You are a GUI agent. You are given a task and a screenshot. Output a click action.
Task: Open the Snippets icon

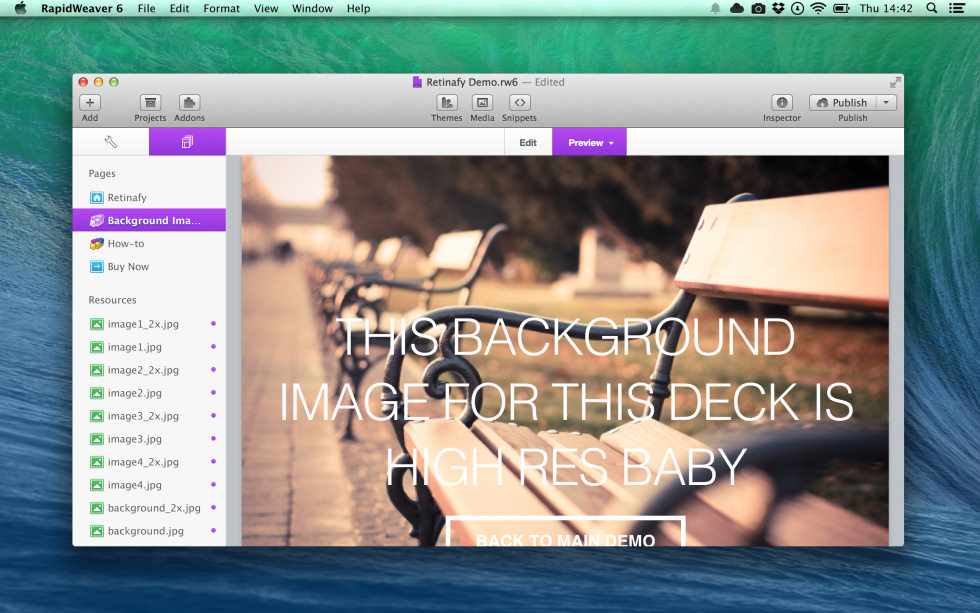(x=519, y=102)
